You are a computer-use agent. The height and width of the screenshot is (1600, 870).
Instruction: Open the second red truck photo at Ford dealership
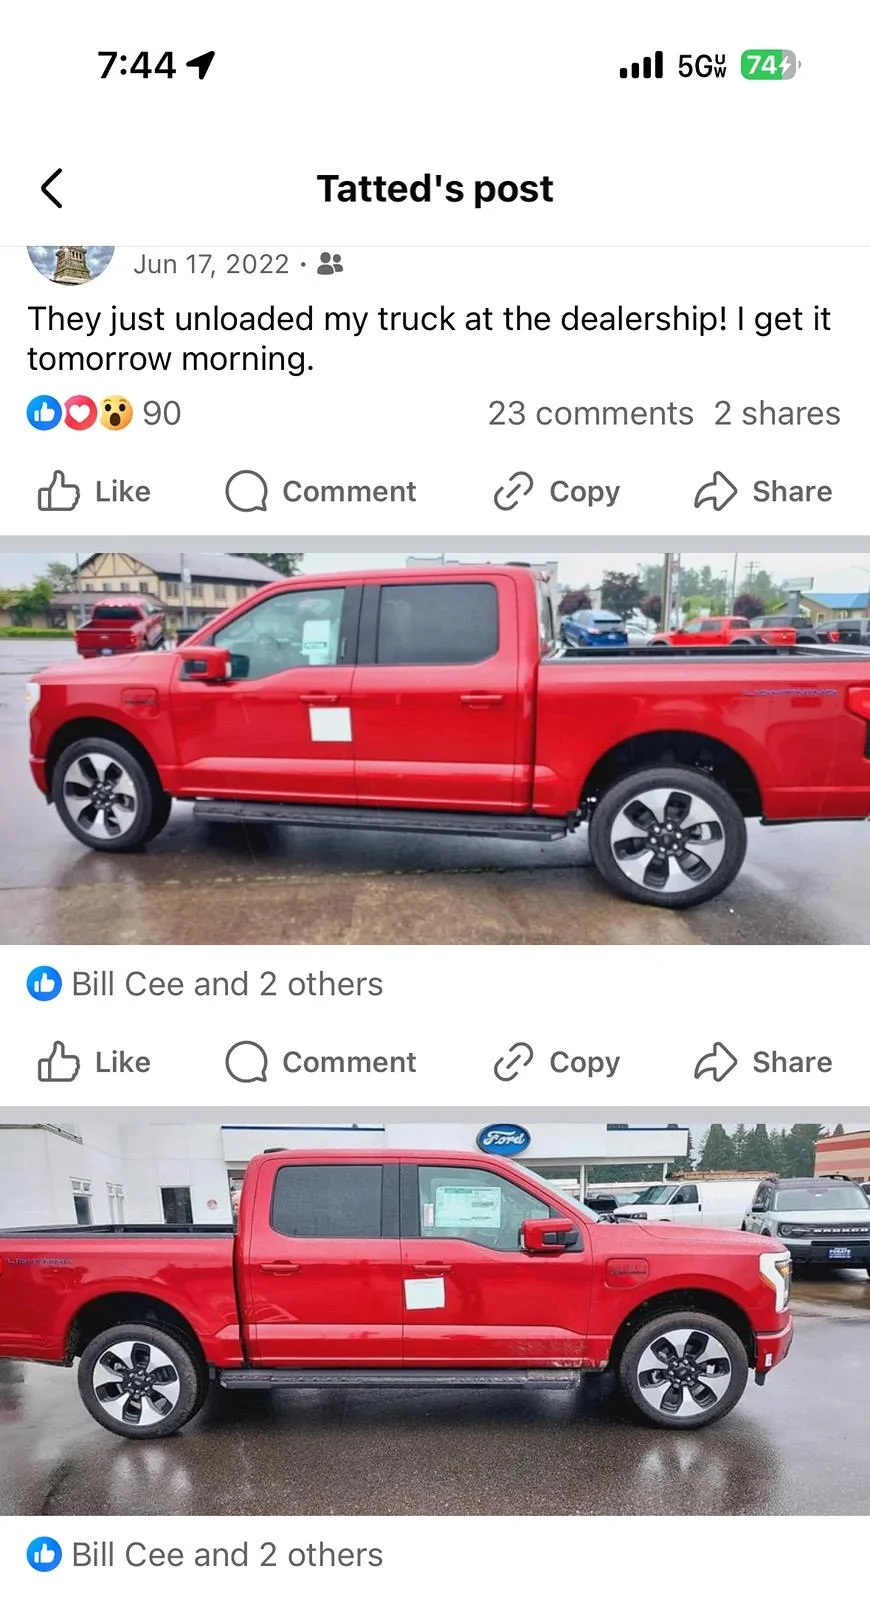tap(435, 1319)
